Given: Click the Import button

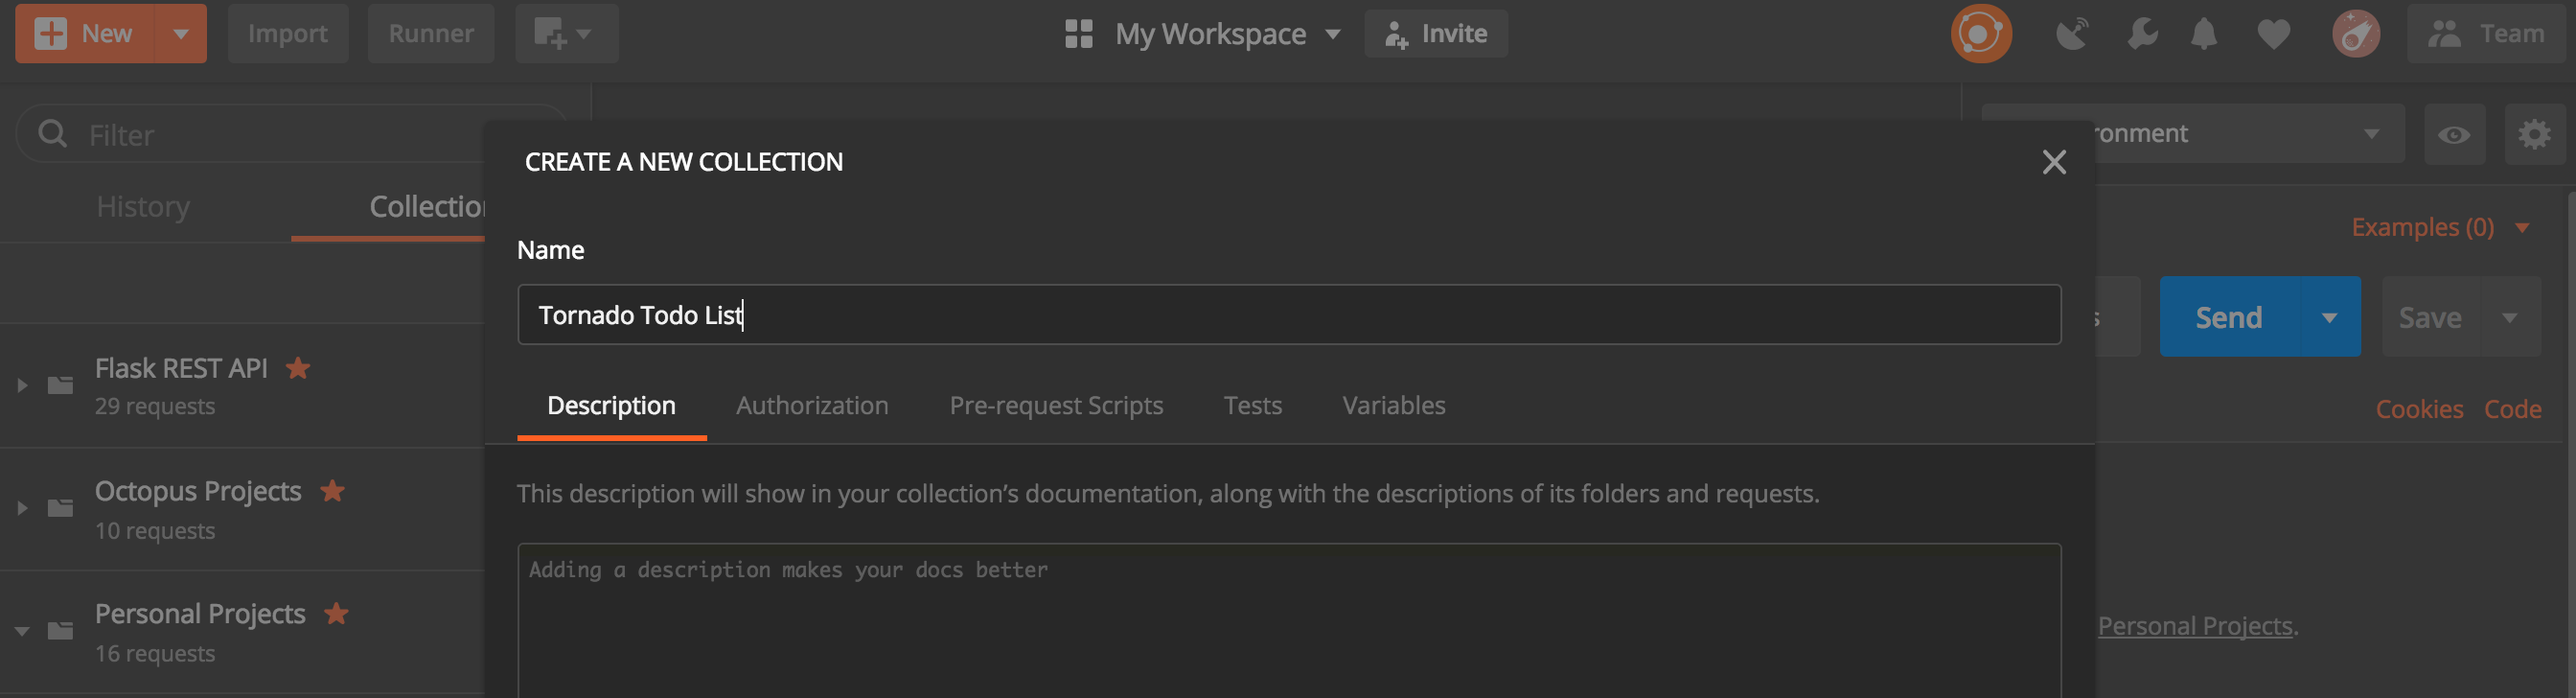Looking at the screenshot, I should click(288, 33).
